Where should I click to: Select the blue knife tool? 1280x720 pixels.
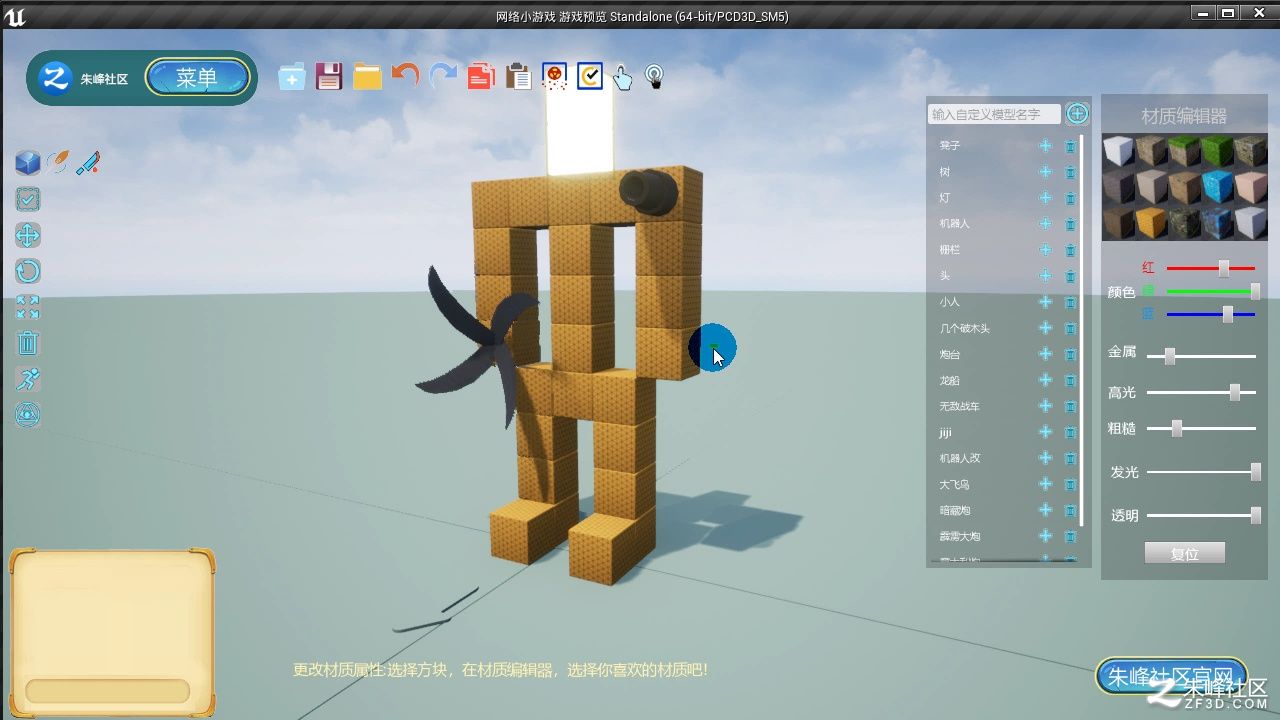(88, 162)
